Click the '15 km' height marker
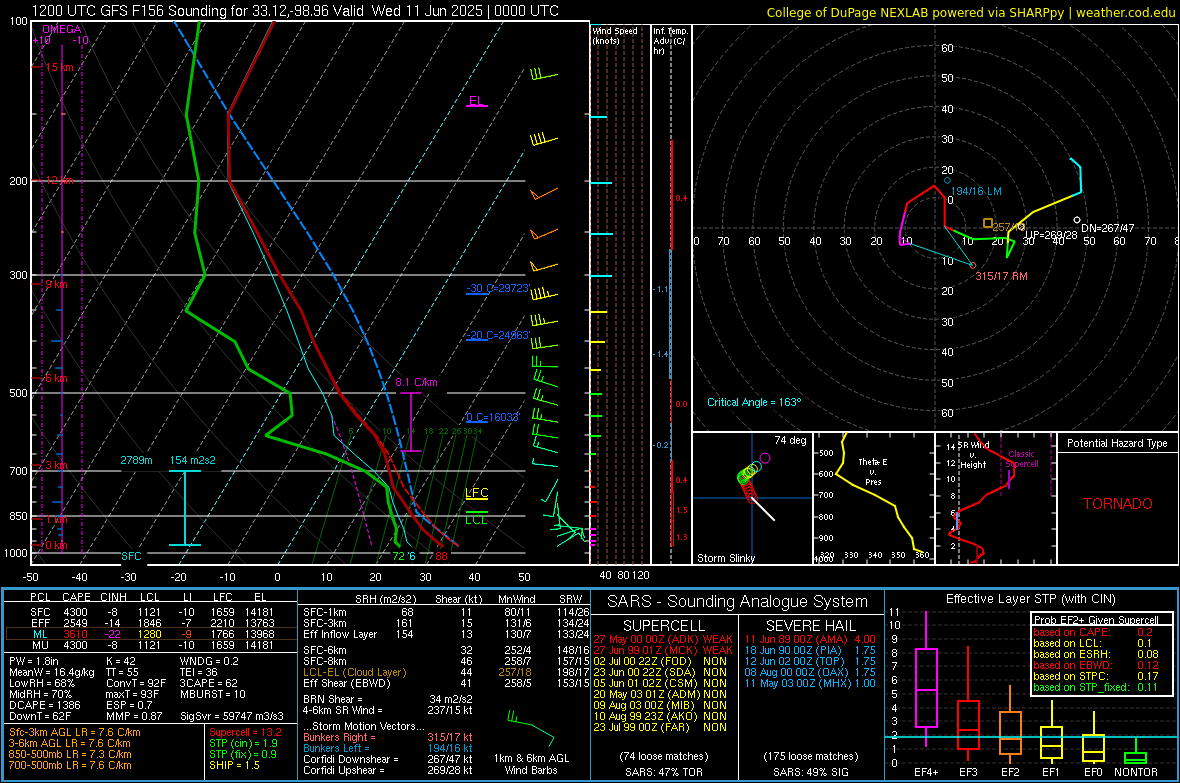The image size is (1180, 783). point(59,67)
